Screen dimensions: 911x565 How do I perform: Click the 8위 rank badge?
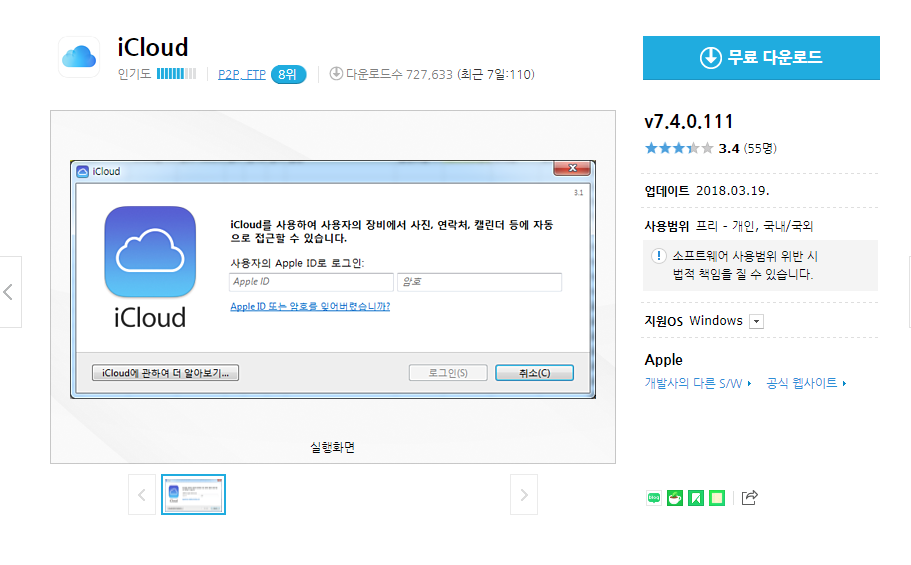(288, 74)
